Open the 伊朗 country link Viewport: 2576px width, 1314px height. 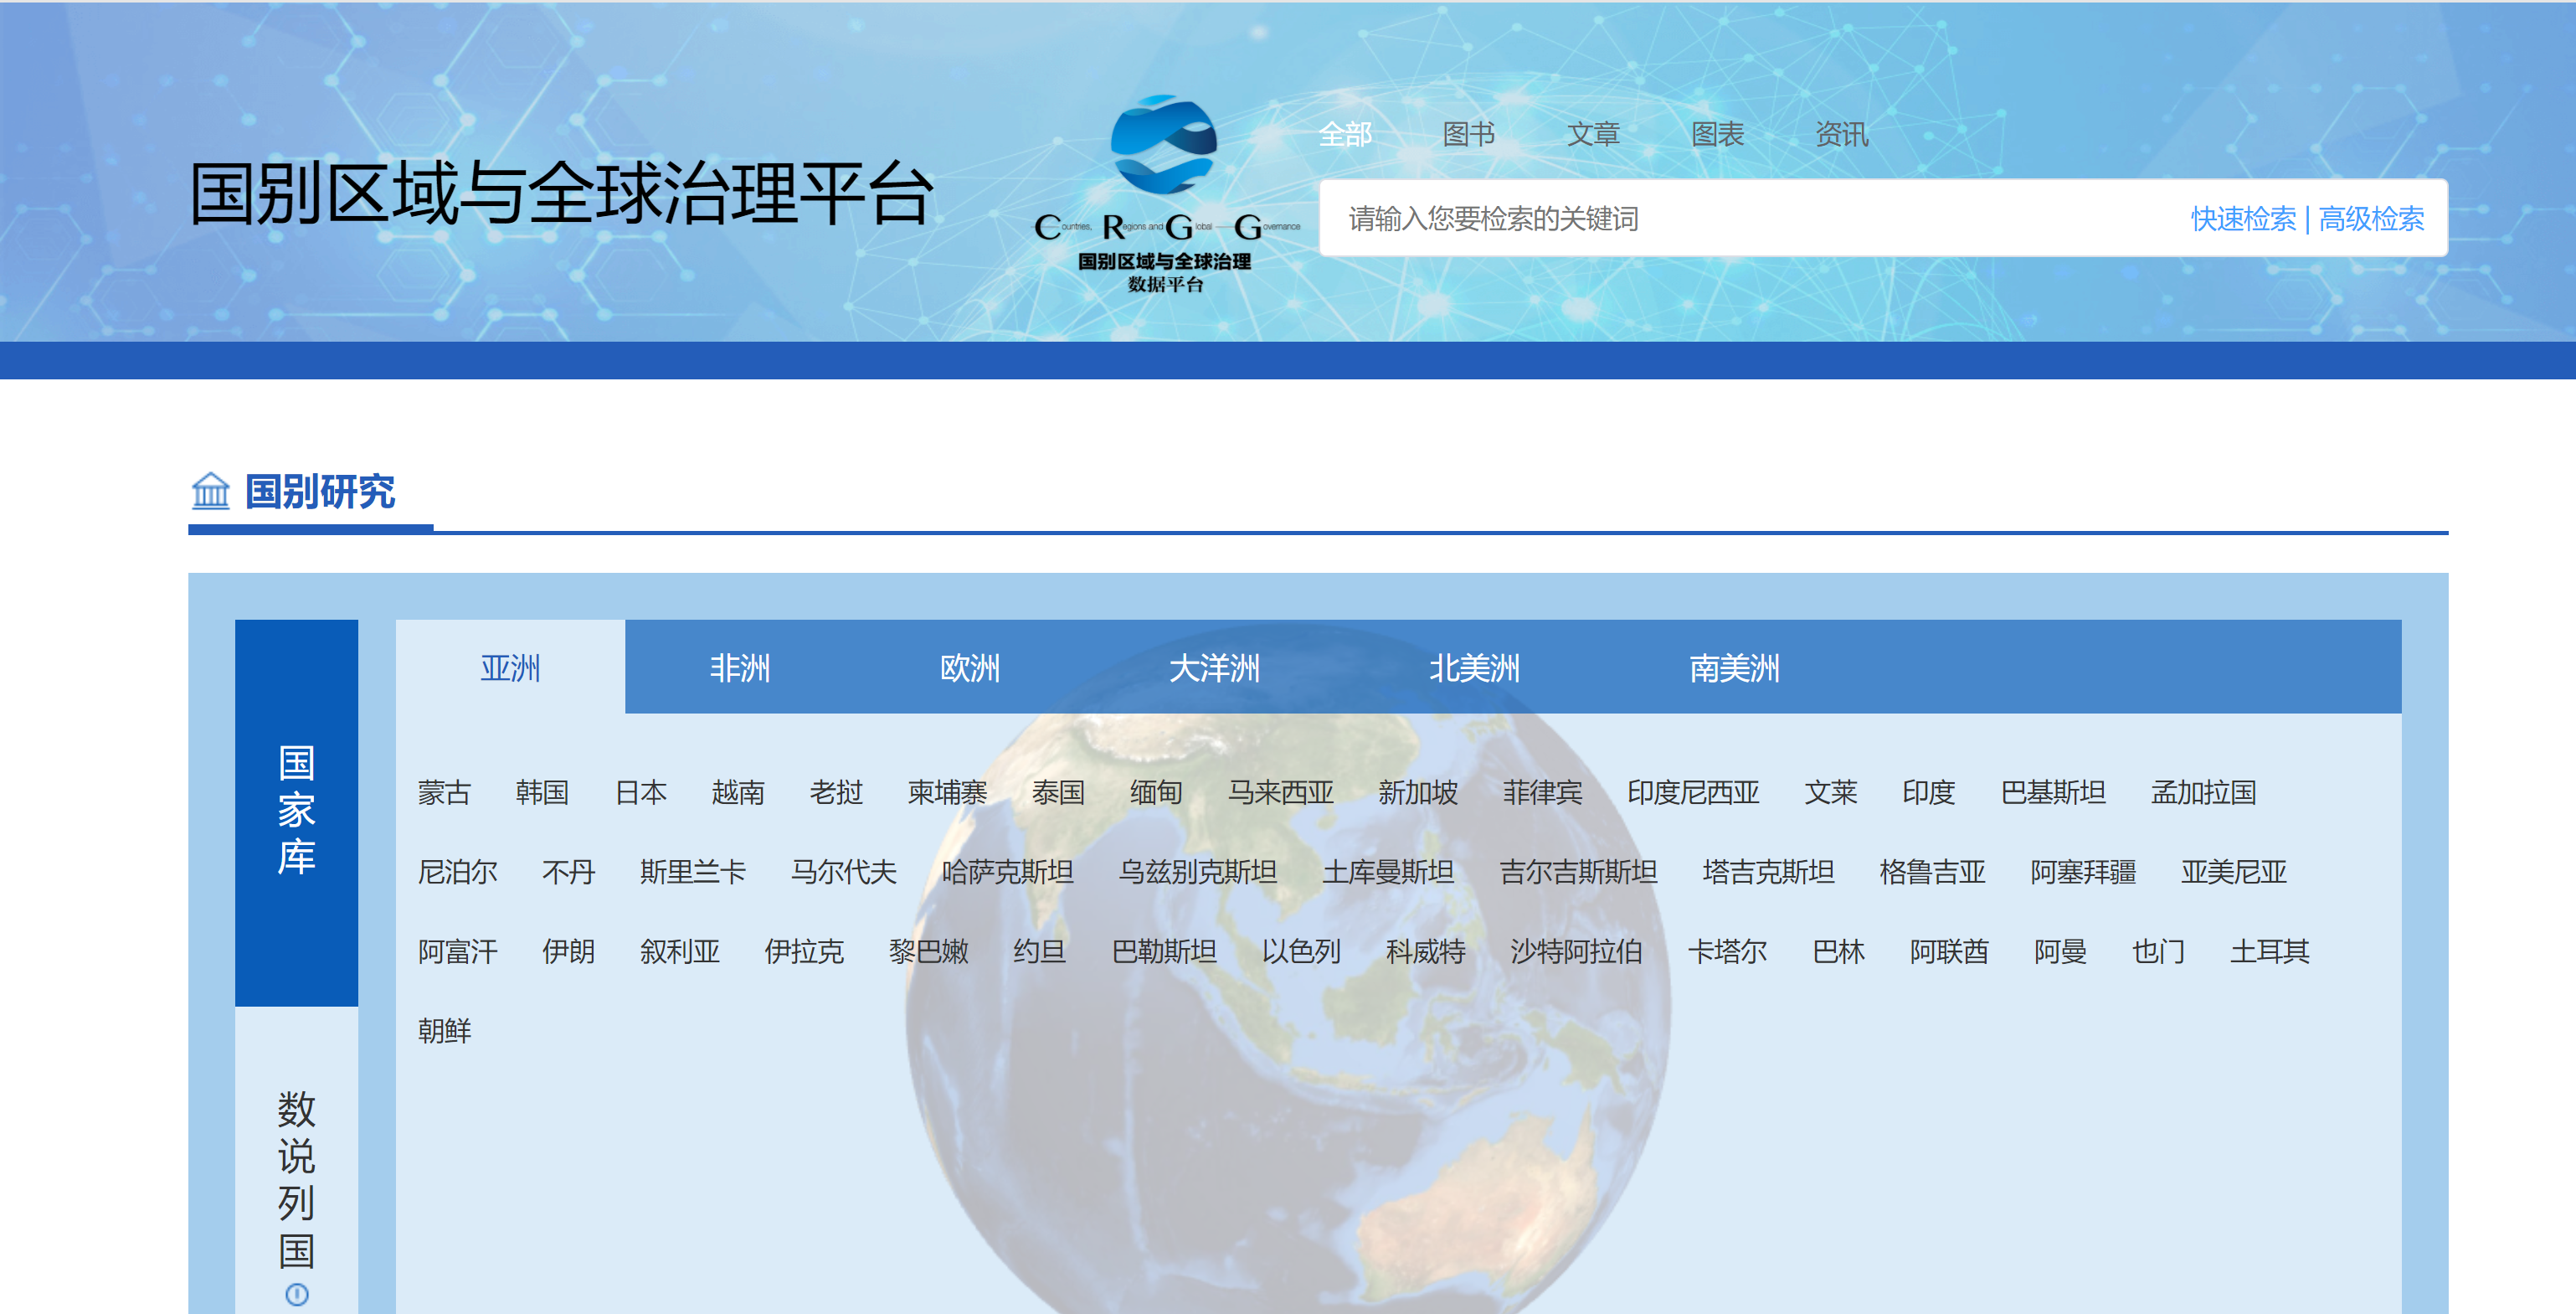(x=568, y=951)
